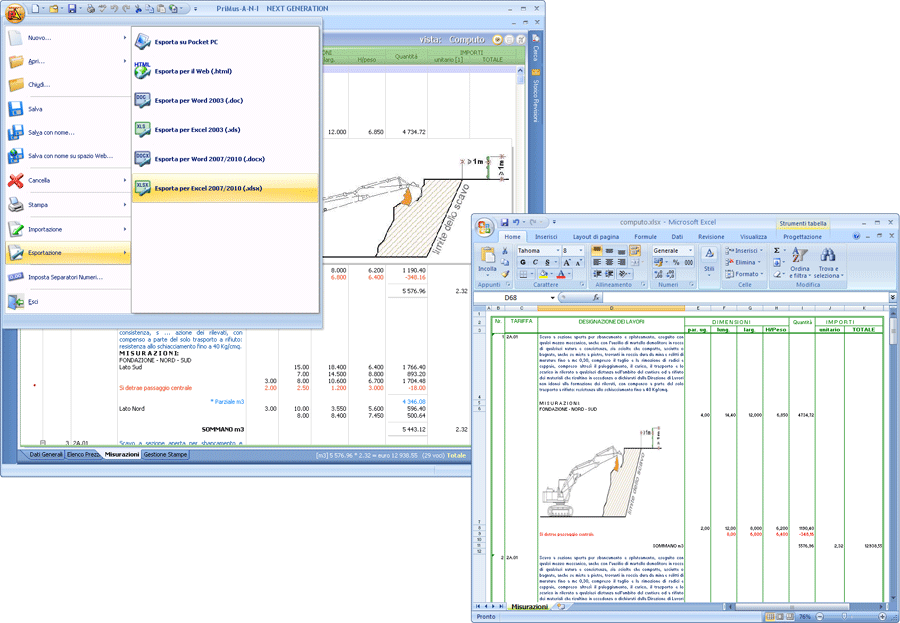Open the Elenco Prezzi tab in PriMus
Viewport: 900px width, 623px height.
(x=83, y=454)
